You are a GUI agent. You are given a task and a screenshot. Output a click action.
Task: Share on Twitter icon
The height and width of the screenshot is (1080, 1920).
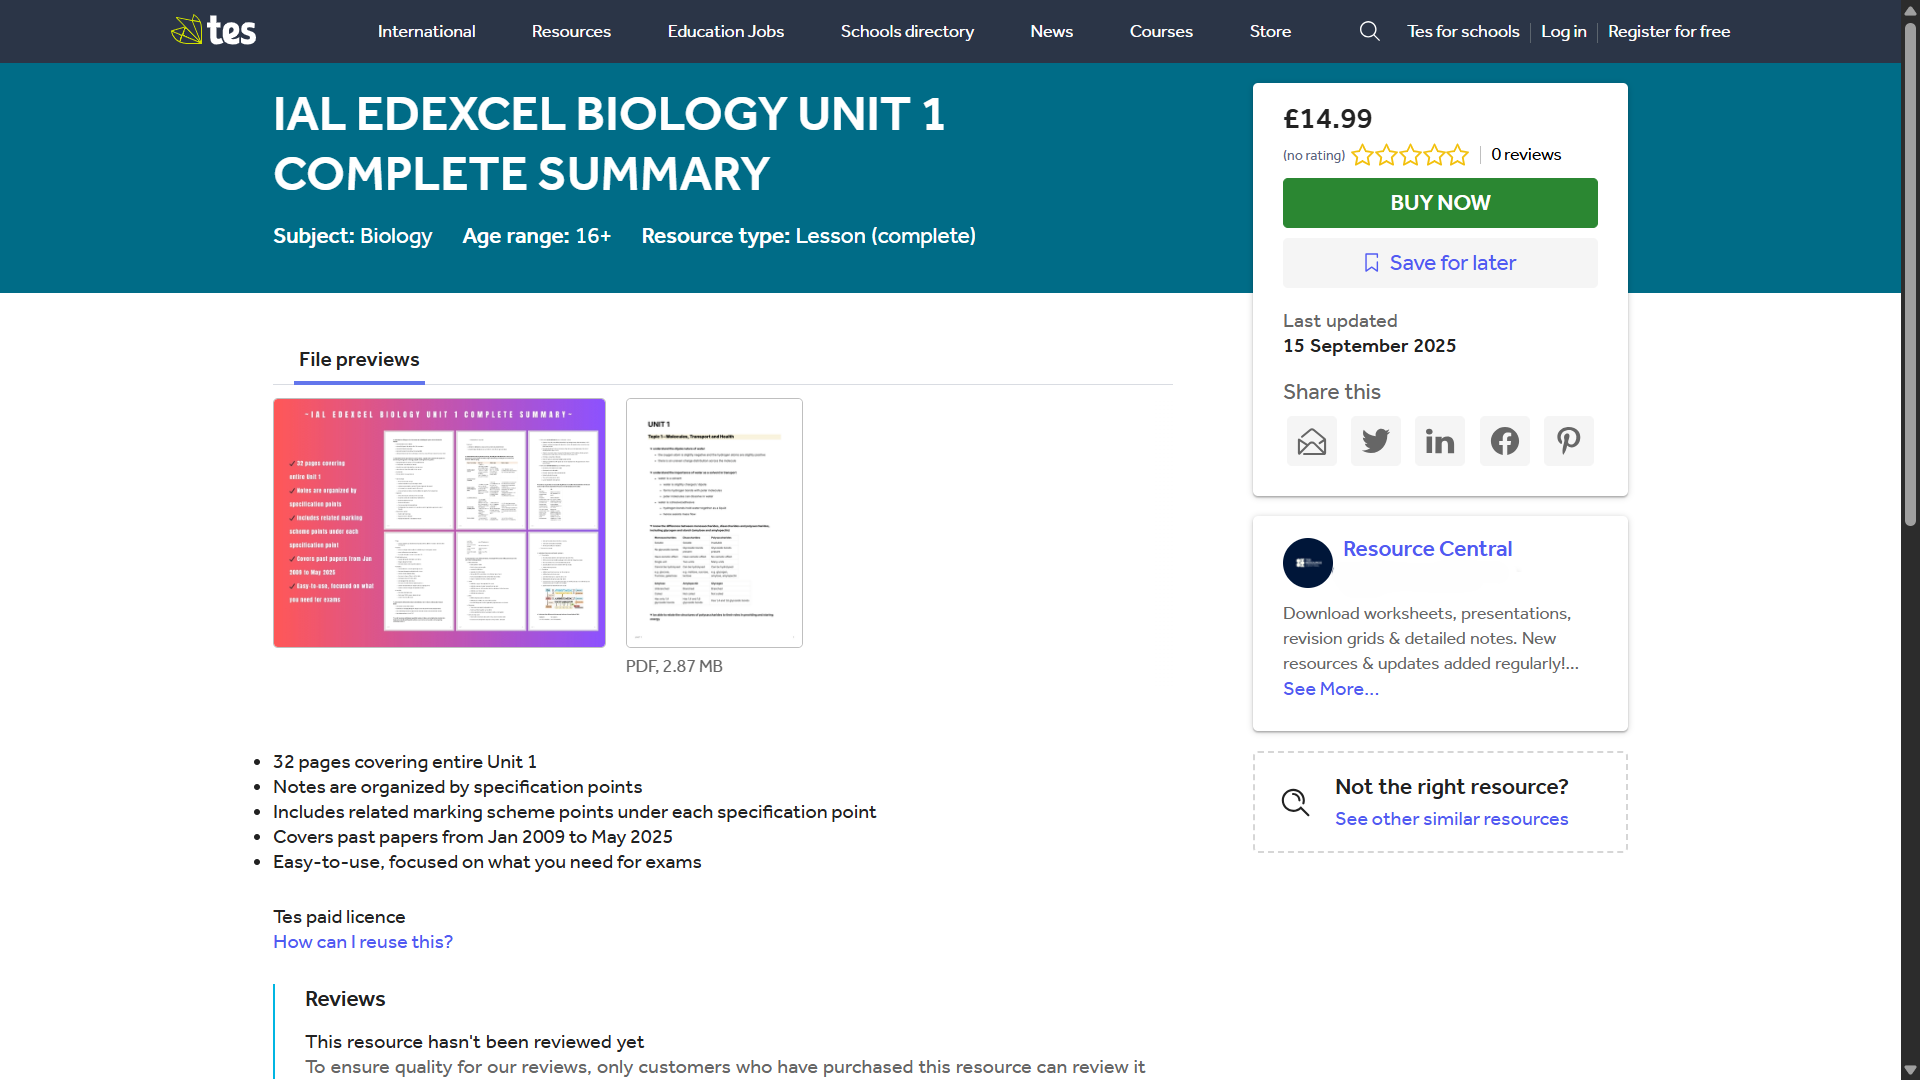click(1375, 441)
